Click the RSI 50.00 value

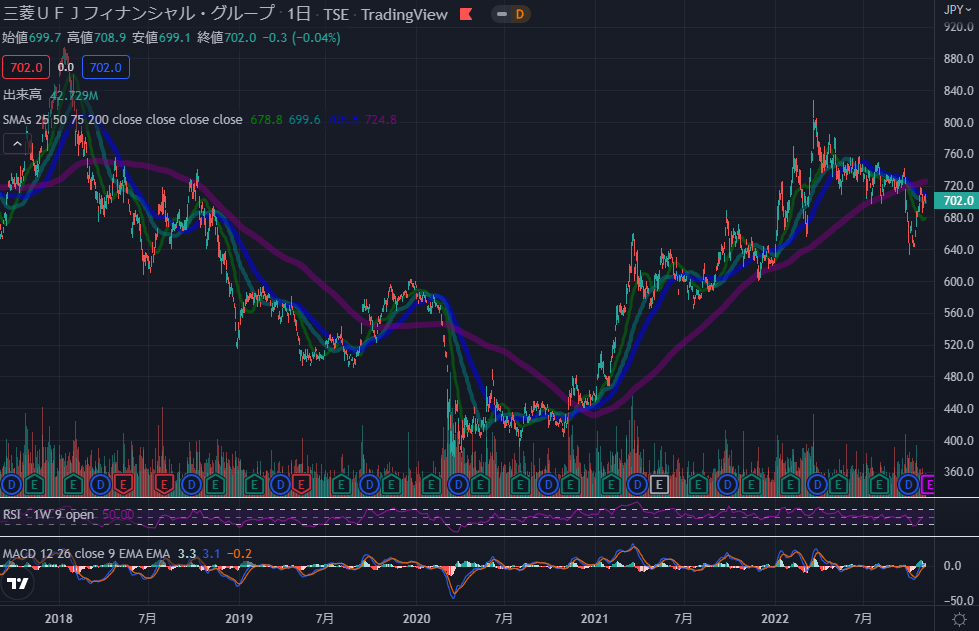pyautogui.click(x=118, y=514)
